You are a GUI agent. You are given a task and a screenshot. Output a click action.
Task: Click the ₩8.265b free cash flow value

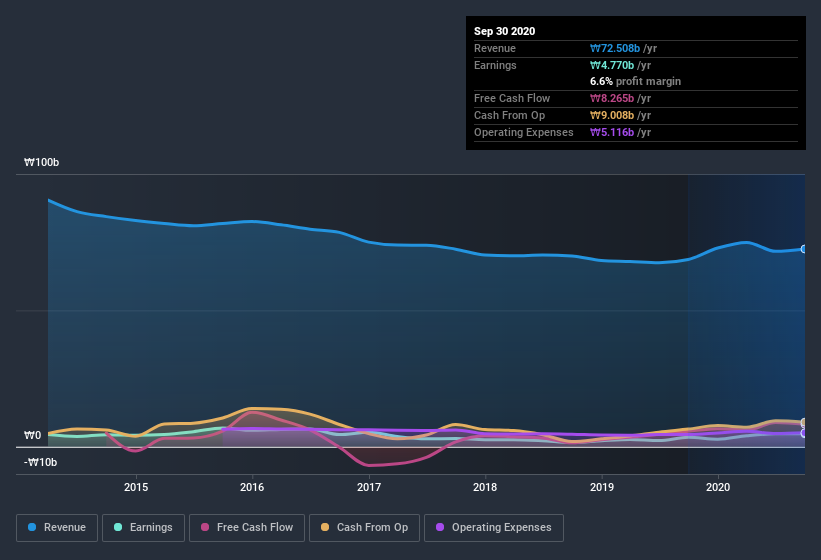coord(612,98)
